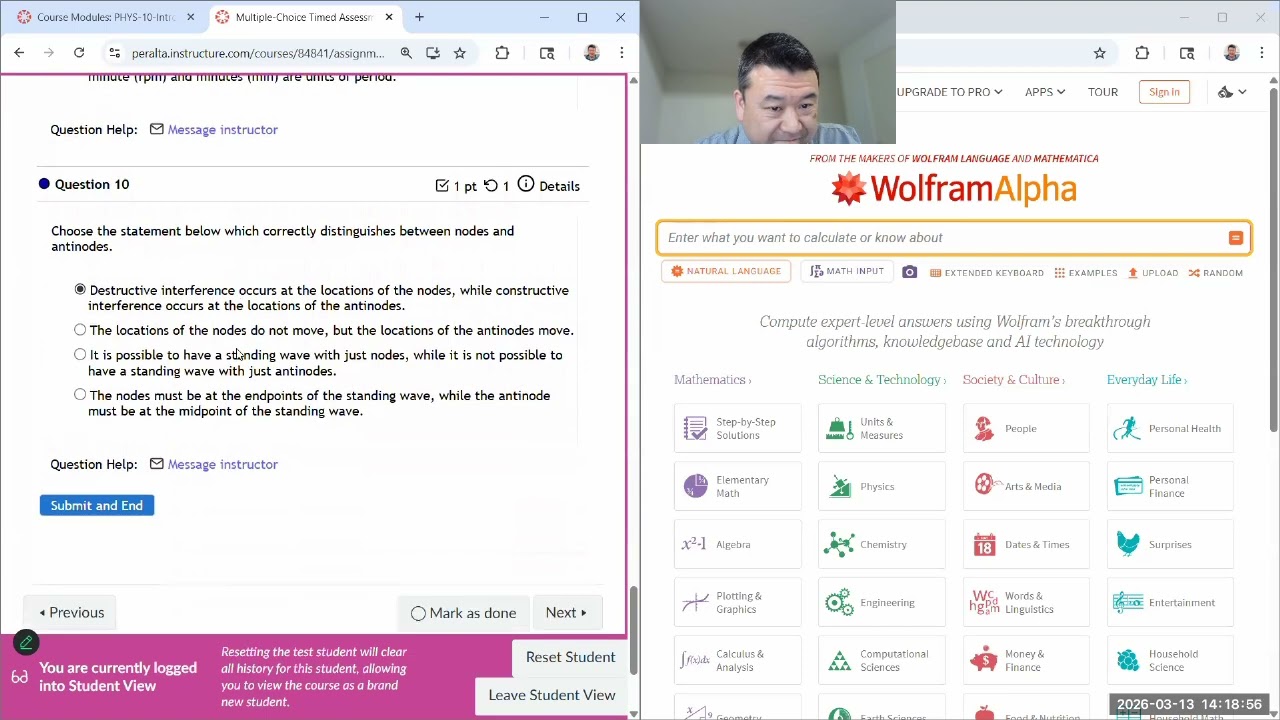The image size is (1280, 720).
Task: Click the Student View glasses icon
Action: click(20, 677)
